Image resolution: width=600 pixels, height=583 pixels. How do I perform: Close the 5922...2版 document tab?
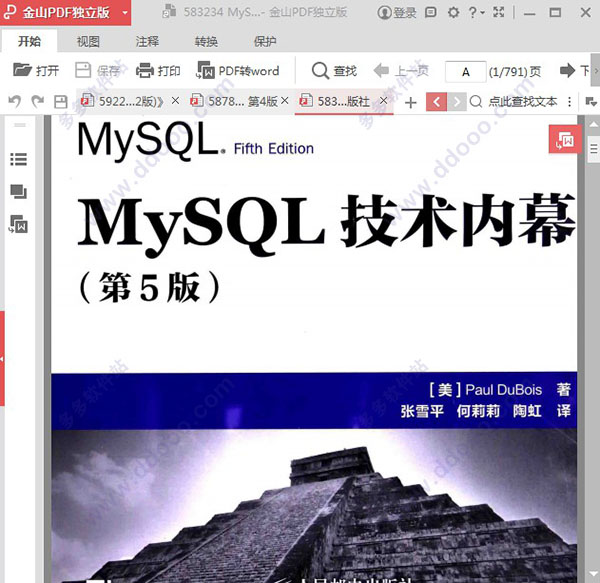(175, 101)
